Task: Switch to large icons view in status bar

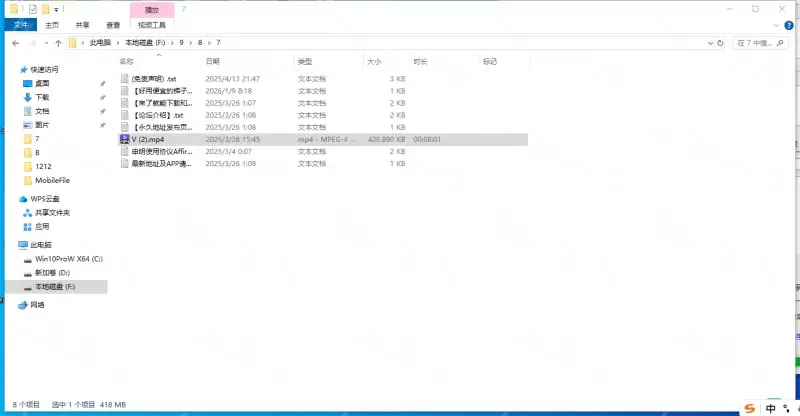Action: click(x=790, y=404)
